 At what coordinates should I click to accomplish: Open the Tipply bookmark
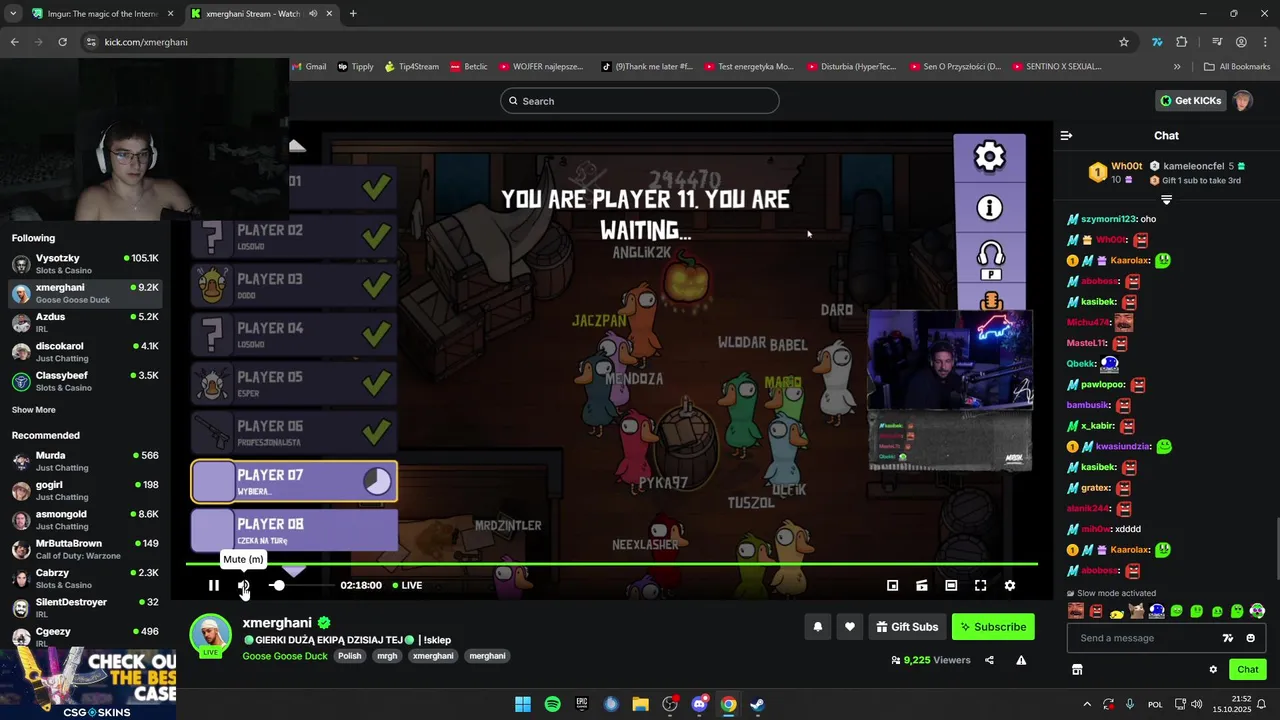356,67
